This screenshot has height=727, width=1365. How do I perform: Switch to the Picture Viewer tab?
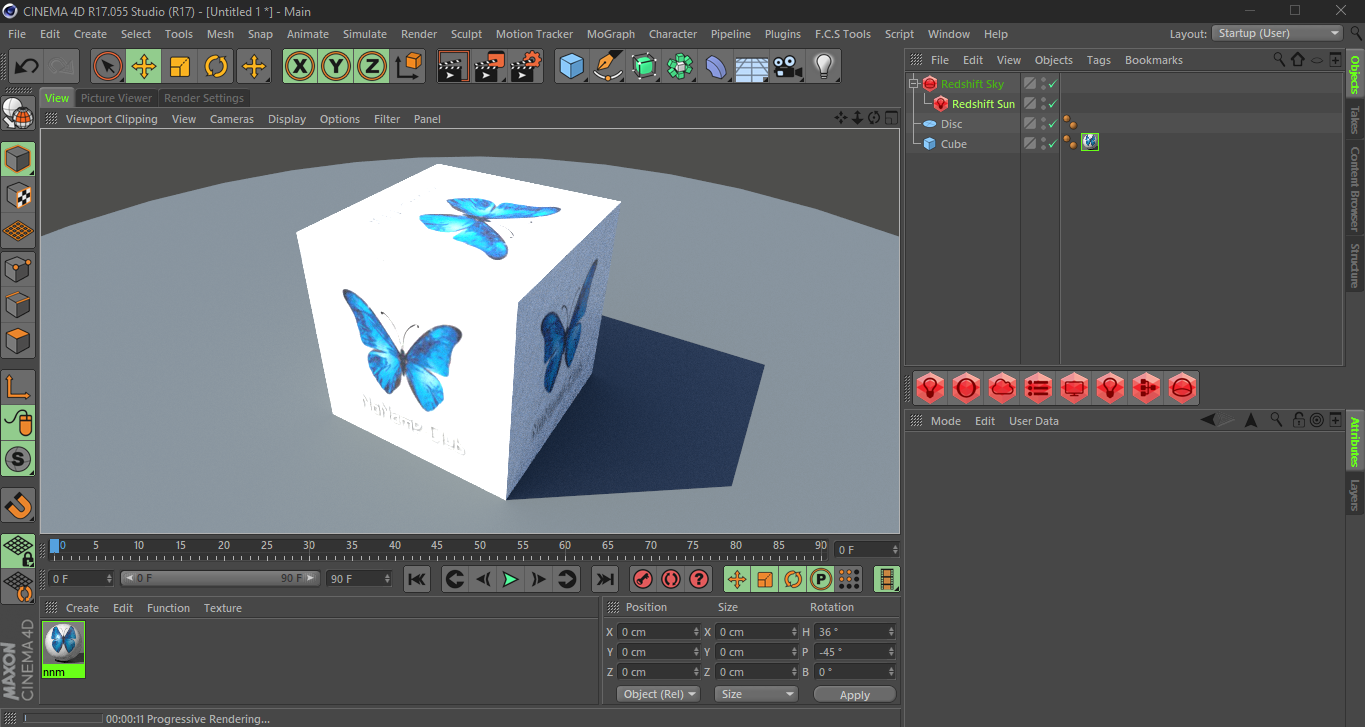116,98
